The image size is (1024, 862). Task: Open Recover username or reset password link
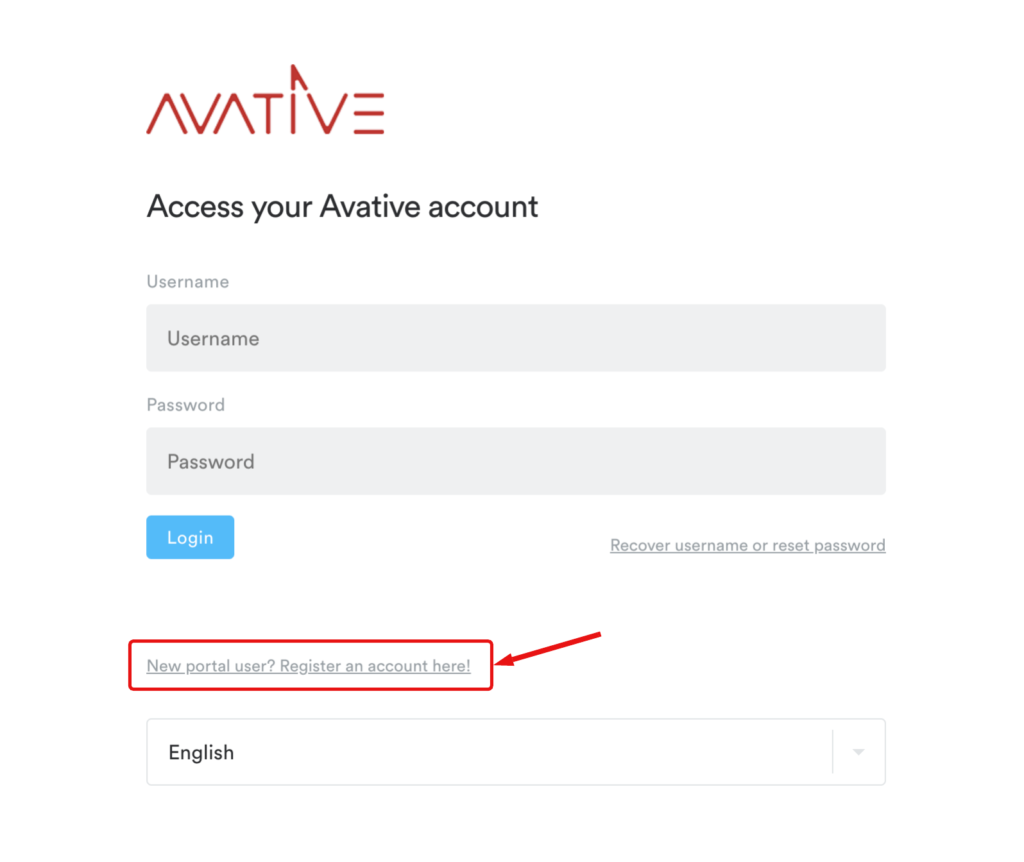click(x=748, y=545)
